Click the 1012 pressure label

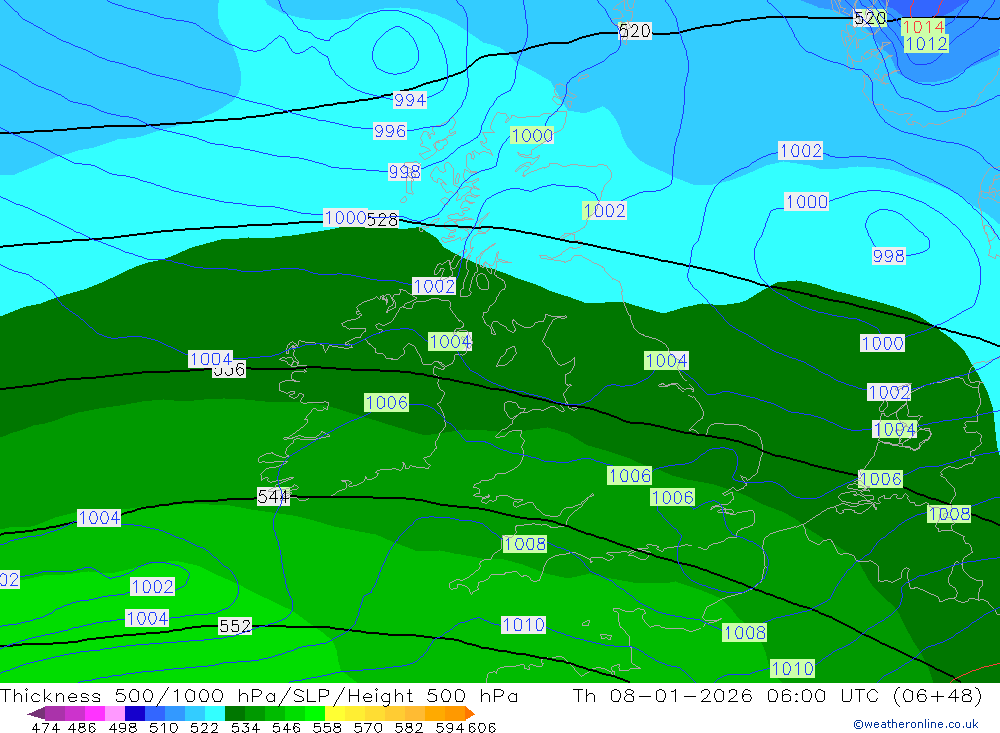926,44
